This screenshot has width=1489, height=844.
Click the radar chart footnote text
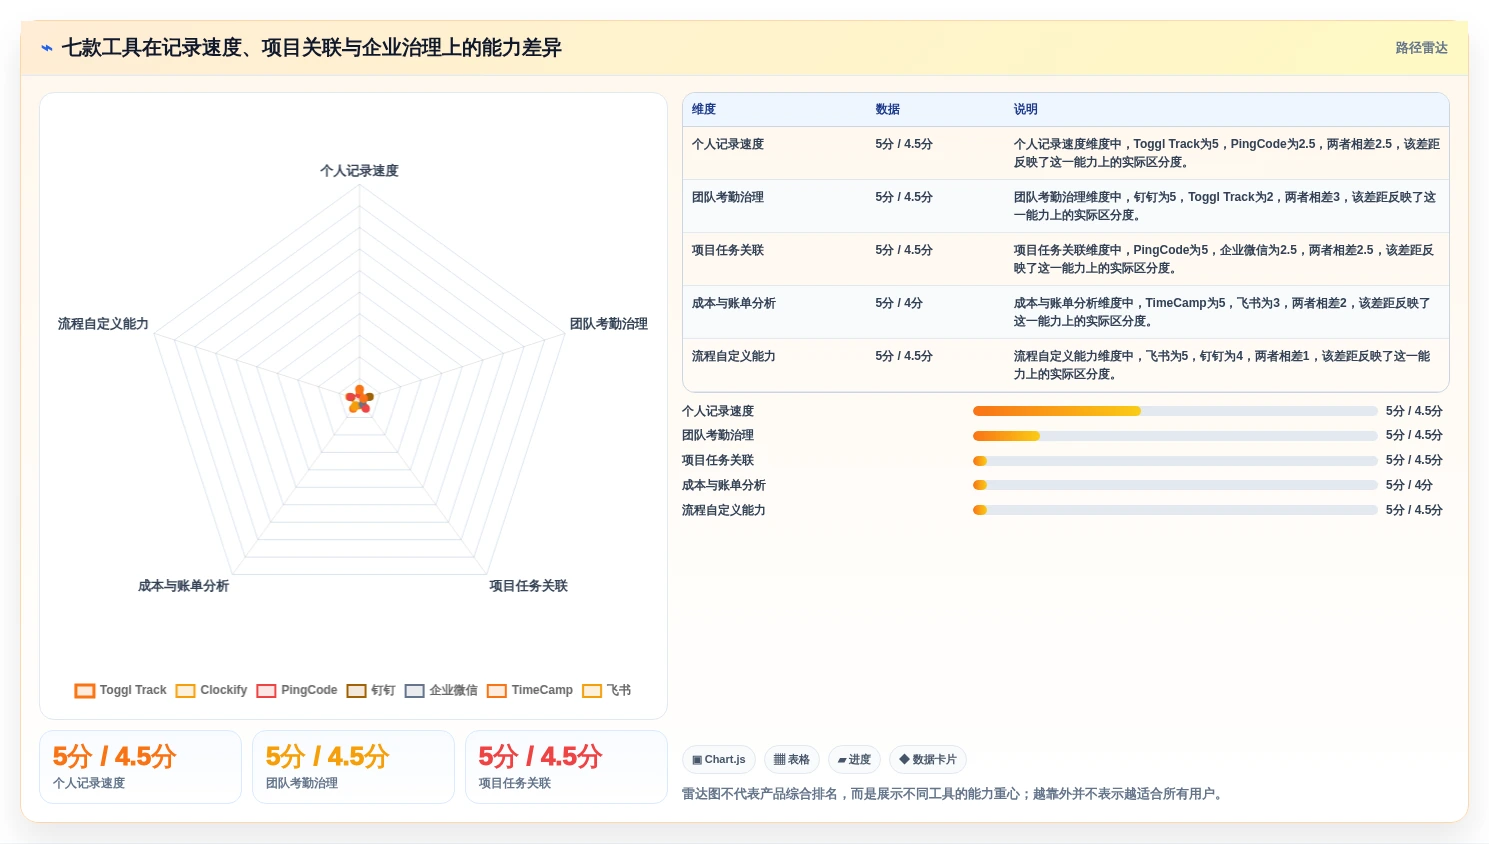pos(955,794)
